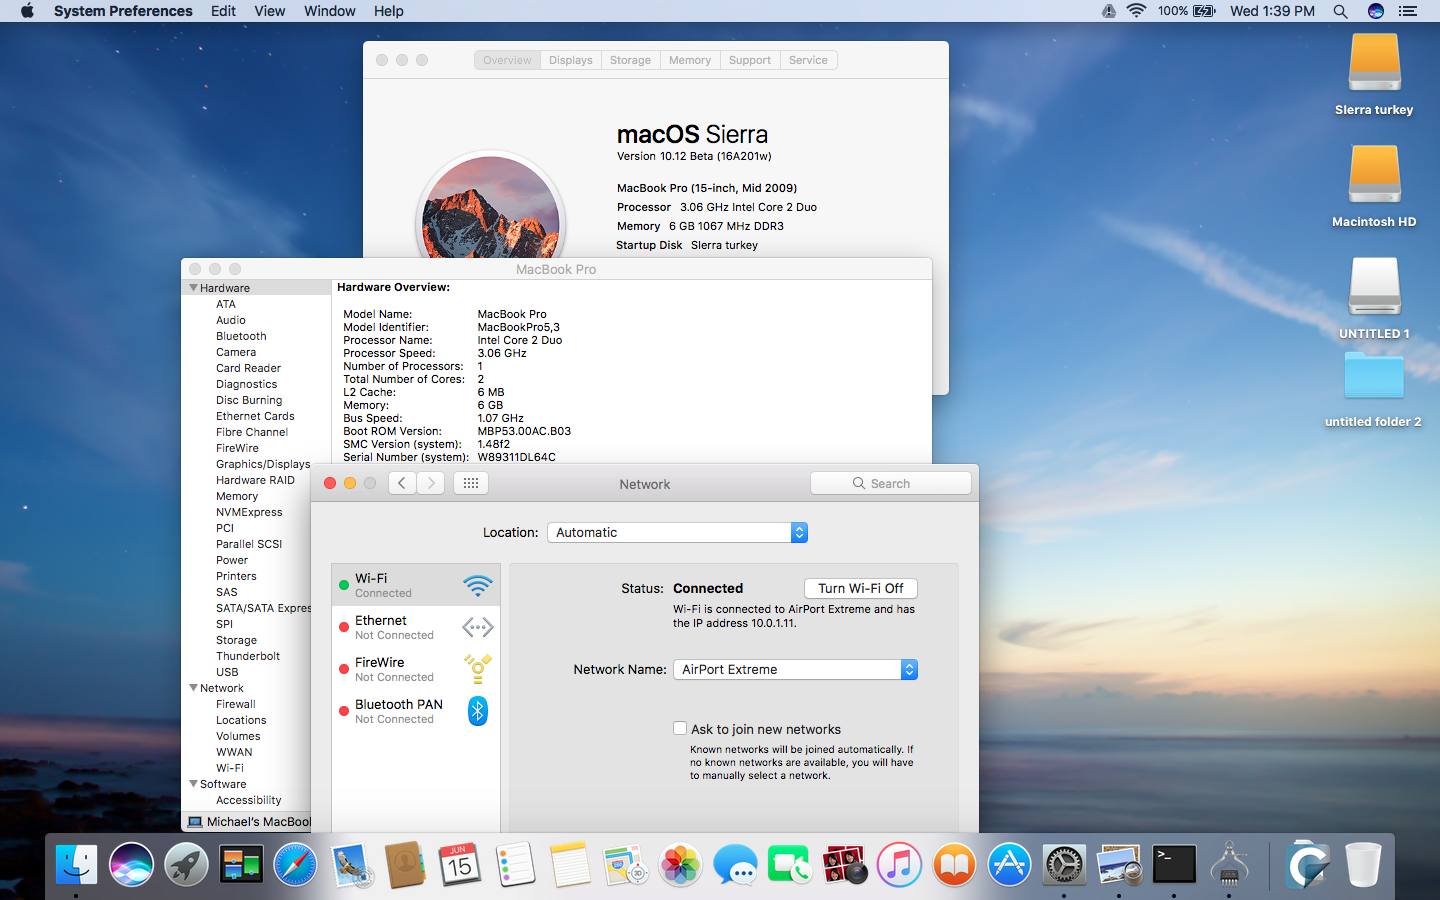Open Location dropdown set to Automatic

(x=677, y=532)
